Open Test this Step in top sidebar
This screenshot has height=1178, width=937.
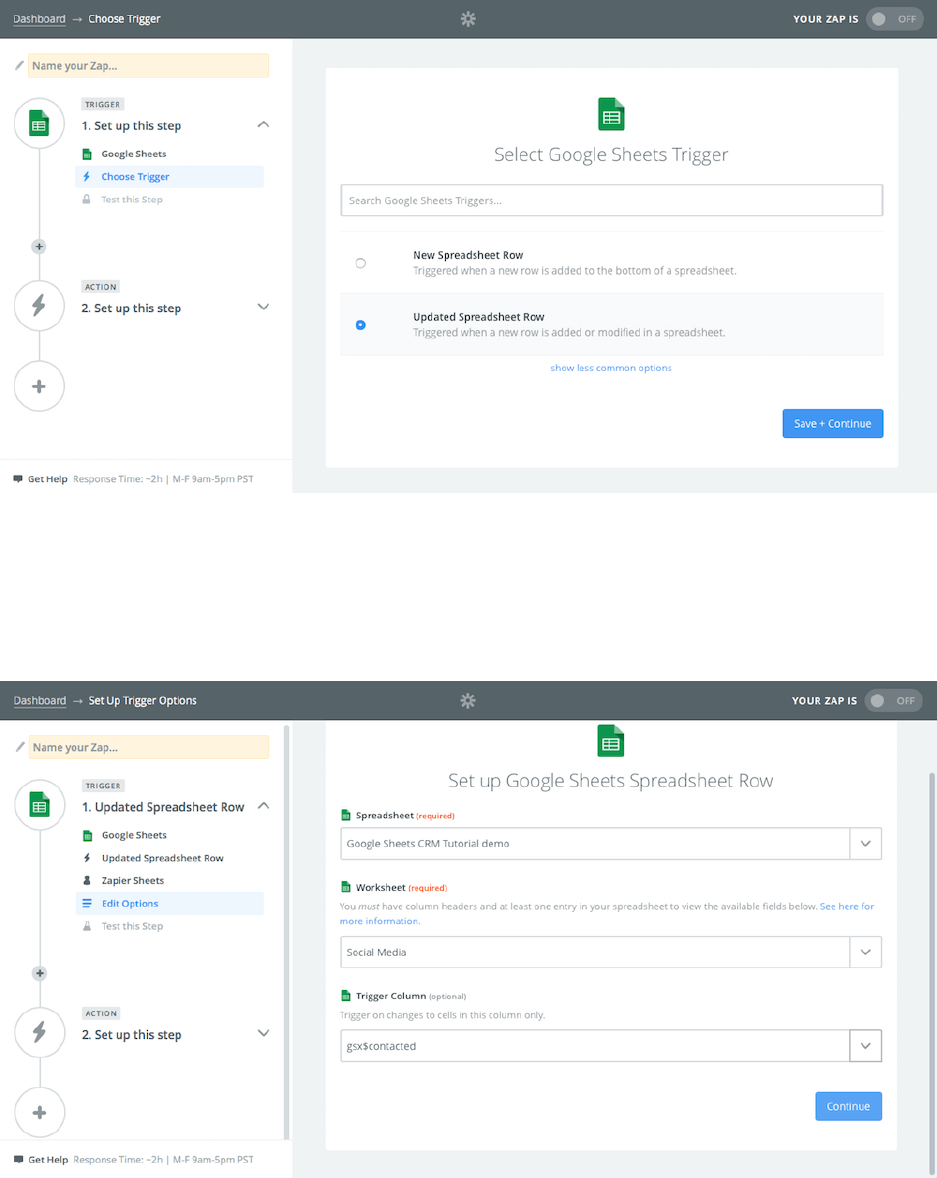(131, 199)
